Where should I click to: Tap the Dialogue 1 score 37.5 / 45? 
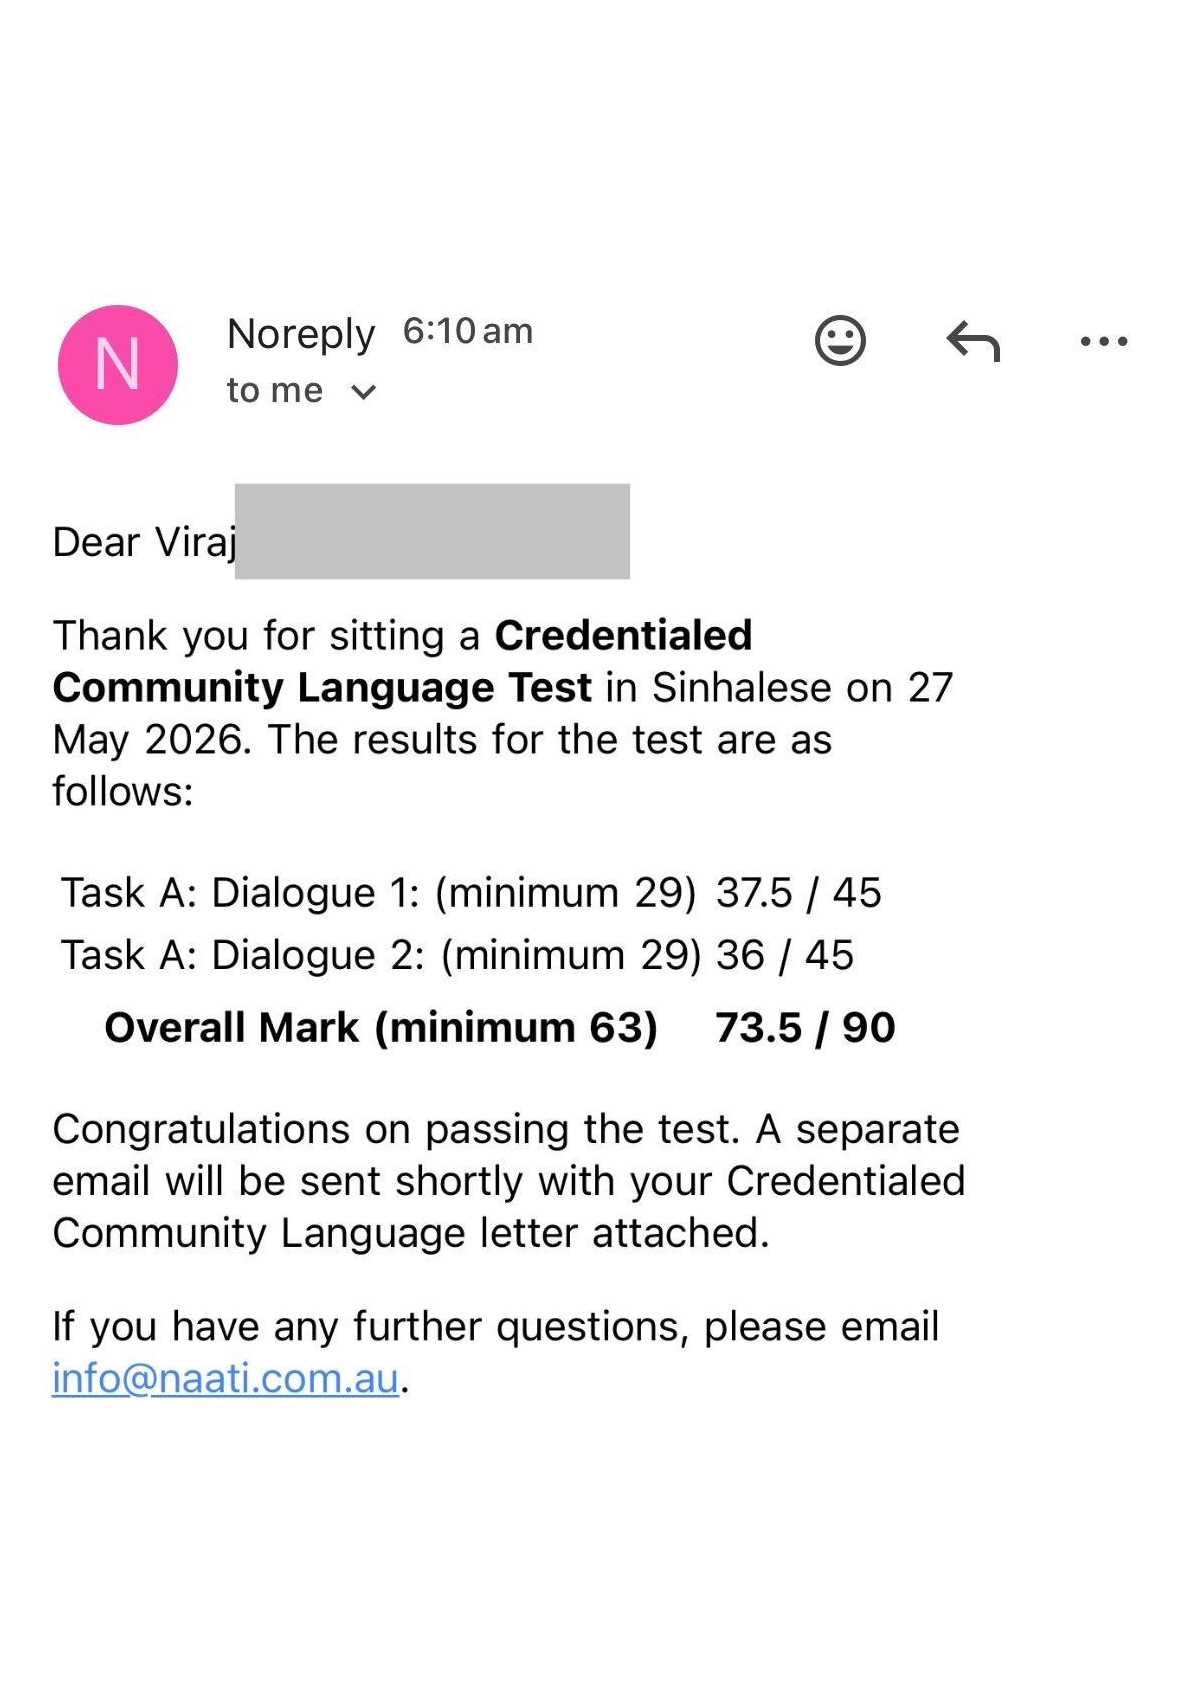click(799, 892)
